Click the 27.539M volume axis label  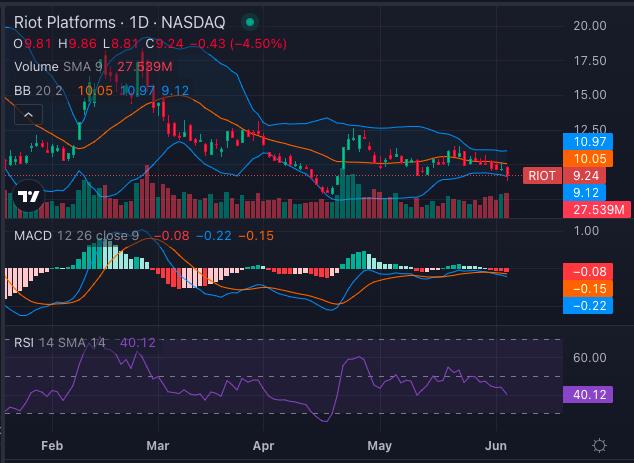click(x=597, y=209)
